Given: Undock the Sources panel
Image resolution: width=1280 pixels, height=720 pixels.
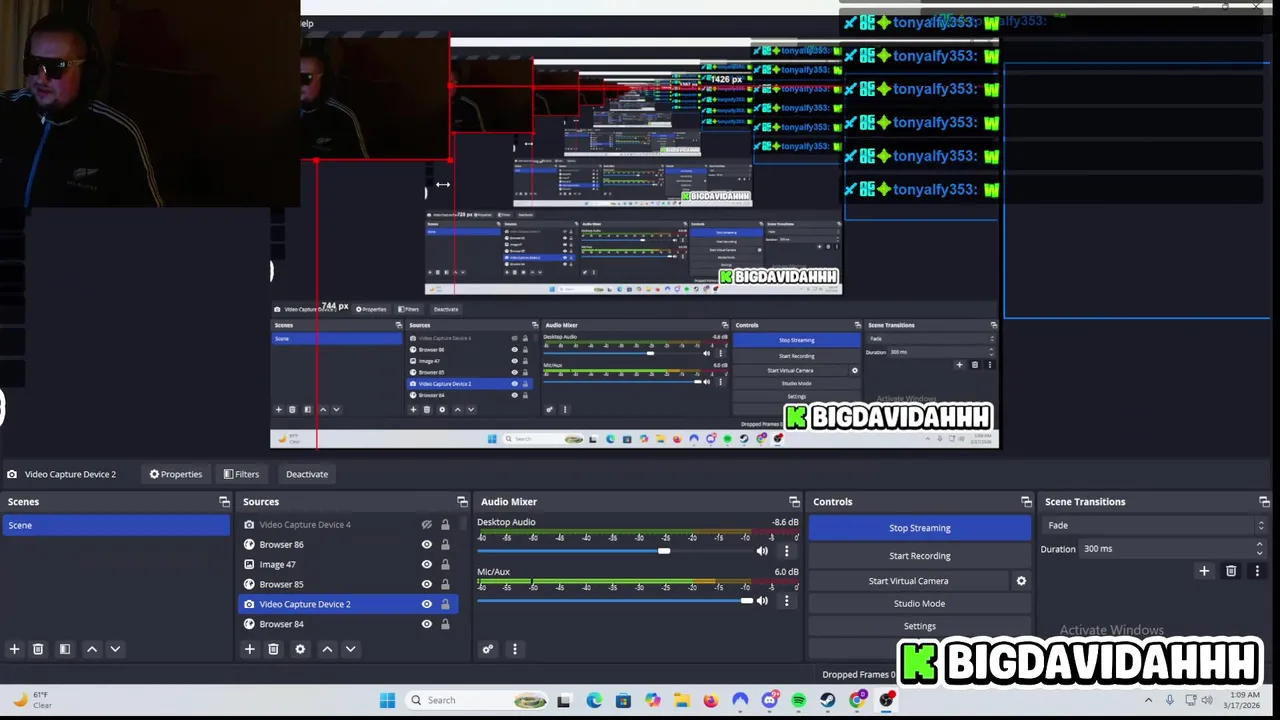Looking at the screenshot, I should coord(462,502).
